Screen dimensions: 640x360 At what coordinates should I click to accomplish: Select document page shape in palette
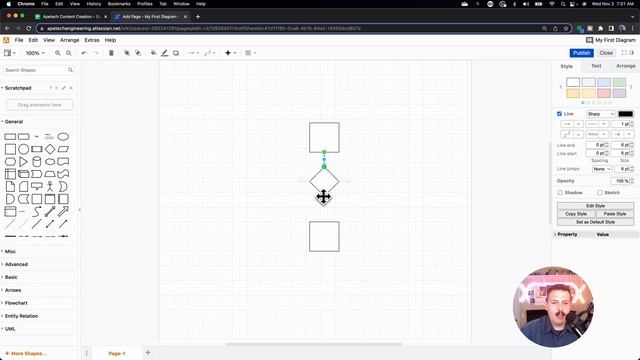[x=10, y=187]
